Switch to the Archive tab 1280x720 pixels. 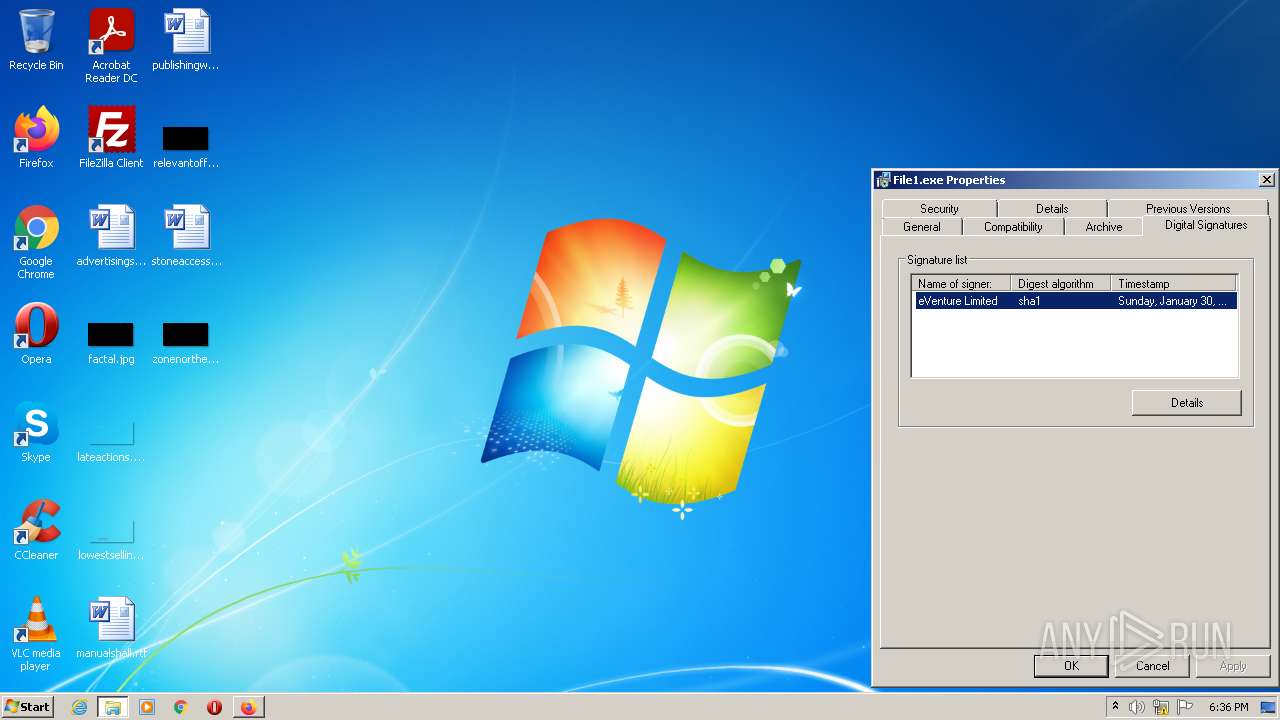(x=1104, y=227)
